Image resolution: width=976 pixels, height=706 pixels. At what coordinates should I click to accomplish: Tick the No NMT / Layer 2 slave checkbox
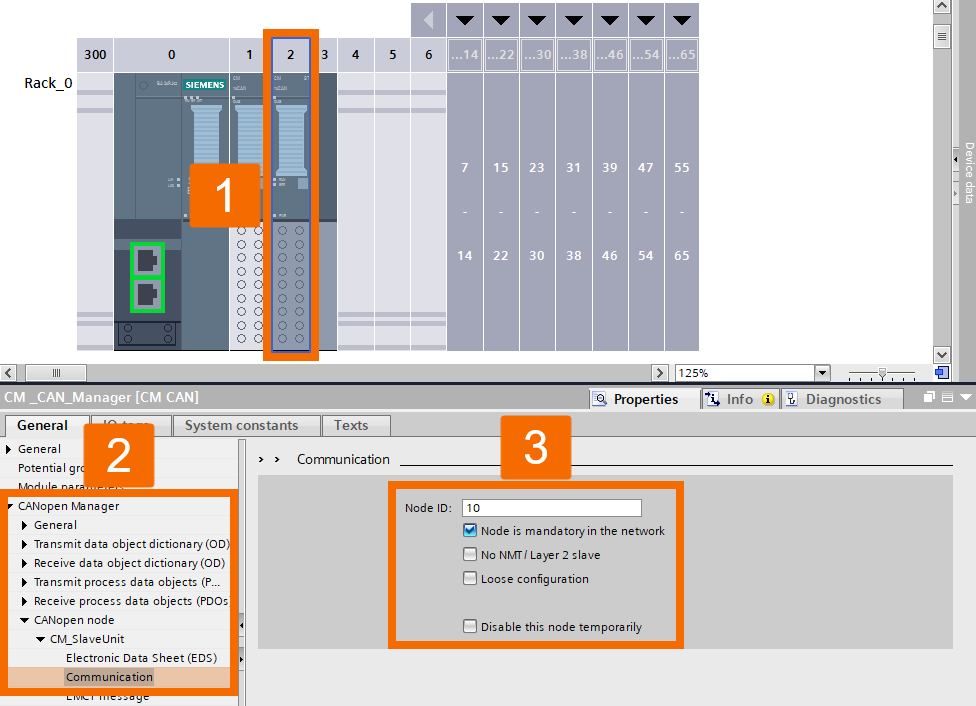click(470, 554)
